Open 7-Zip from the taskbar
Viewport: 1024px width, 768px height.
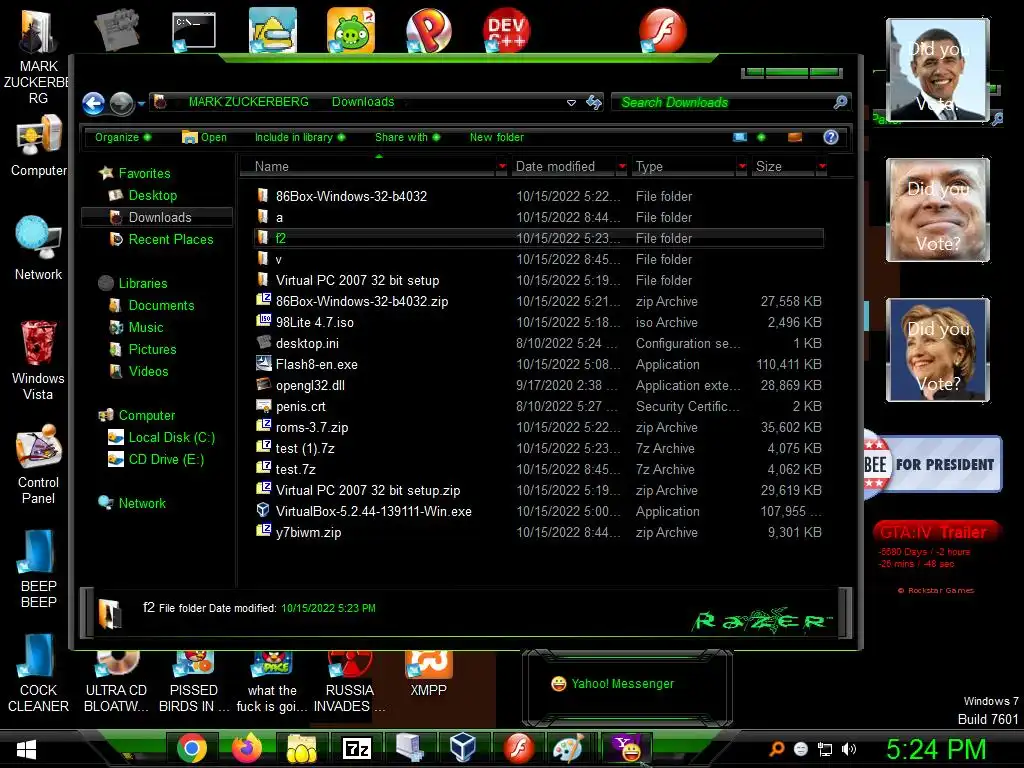coord(357,748)
